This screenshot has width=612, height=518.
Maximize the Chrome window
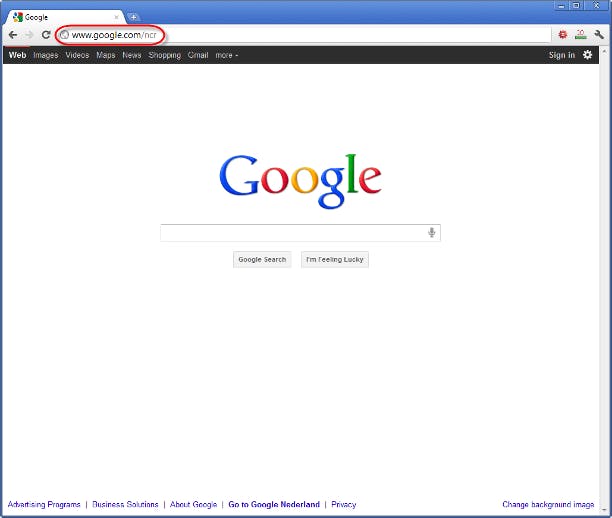click(x=576, y=5)
